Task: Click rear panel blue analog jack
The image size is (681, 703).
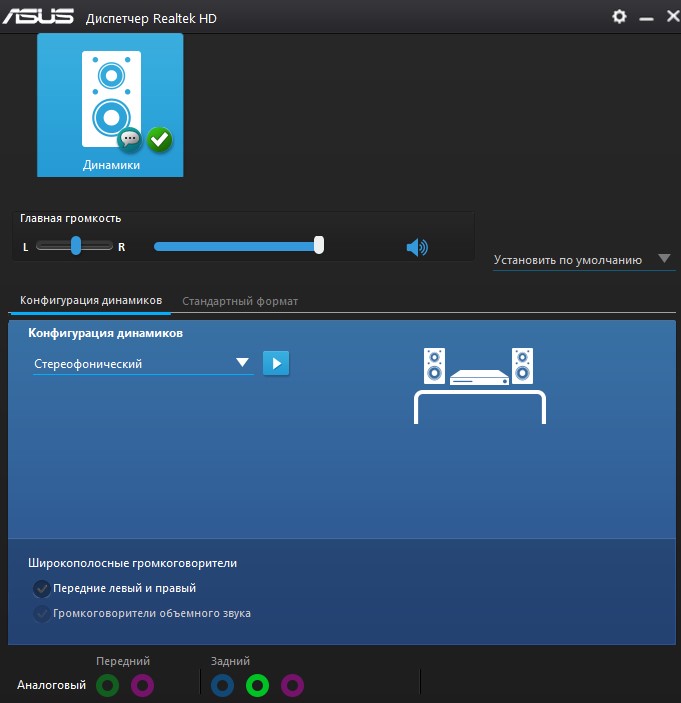Action: [x=223, y=685]
